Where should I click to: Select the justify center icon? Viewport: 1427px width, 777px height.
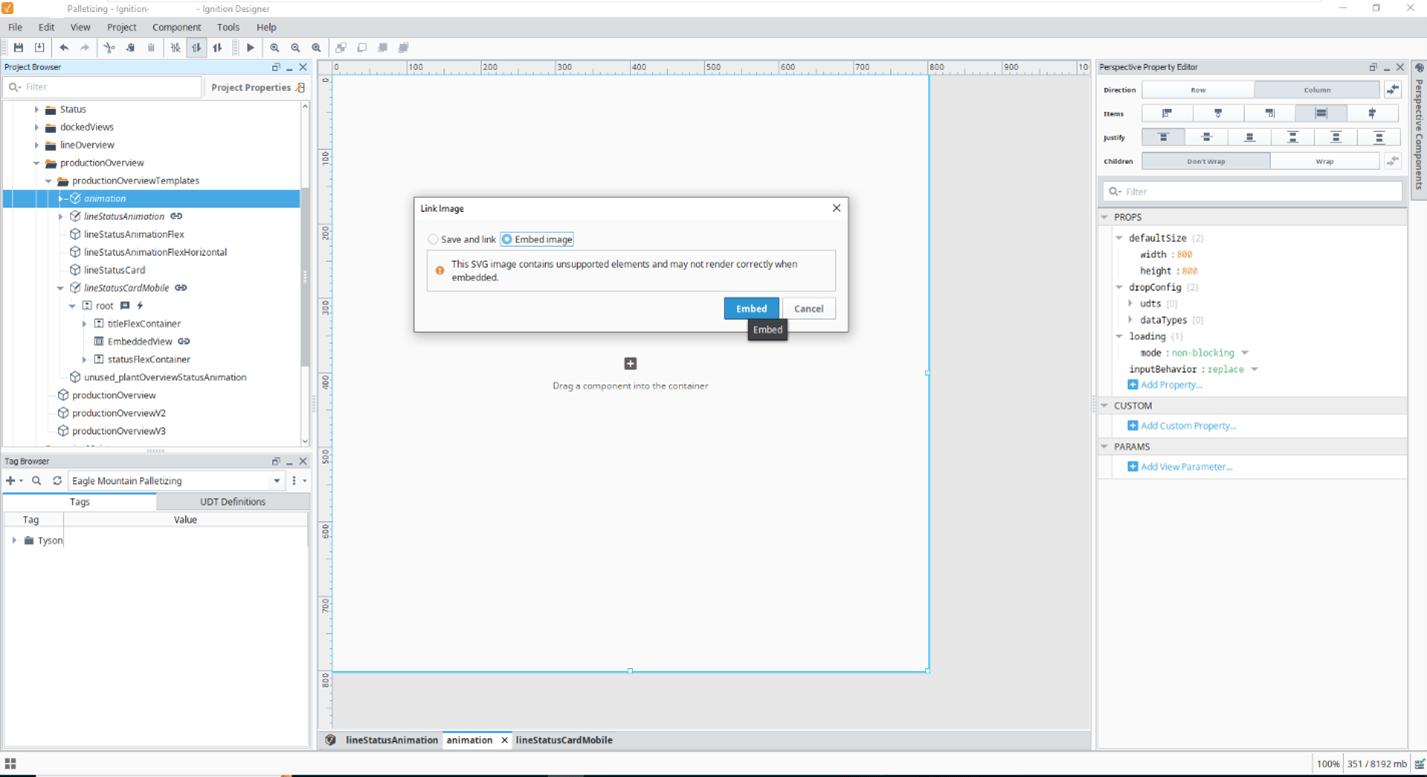pos(1207,137)
